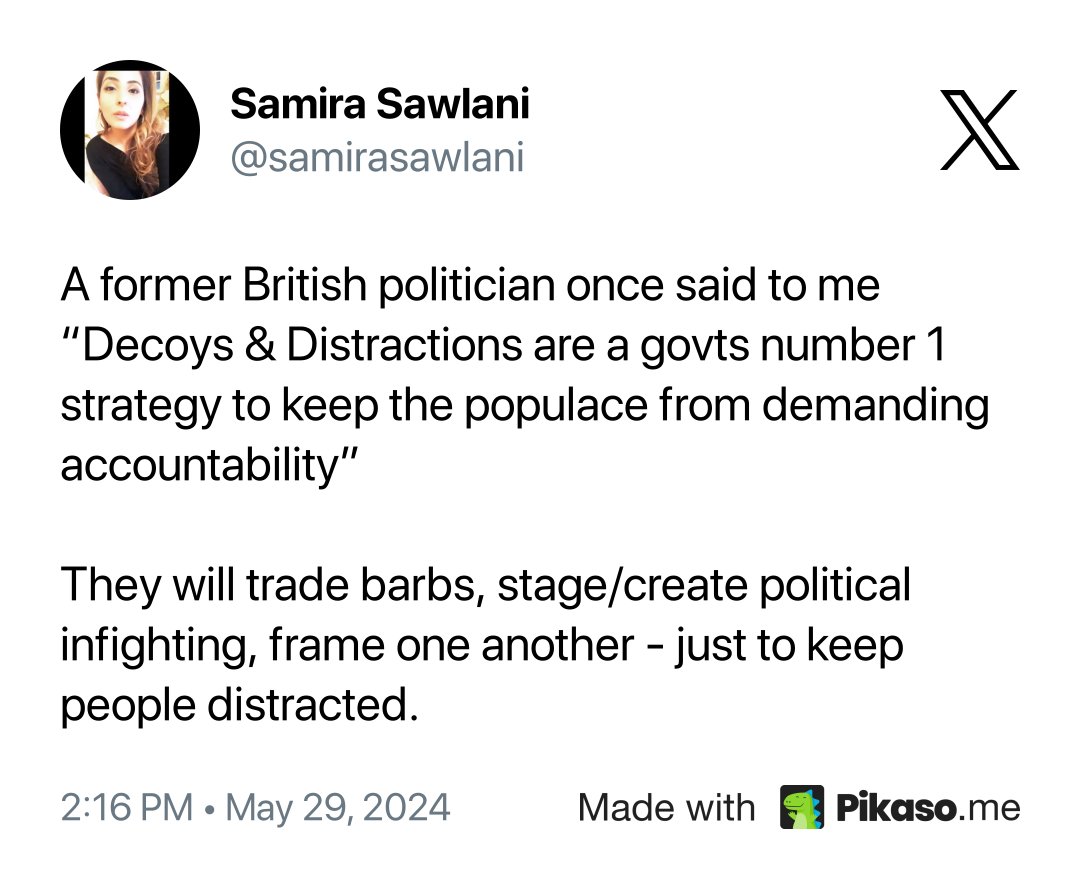Open Samira Sawlani's profile picture

(130, 130)
